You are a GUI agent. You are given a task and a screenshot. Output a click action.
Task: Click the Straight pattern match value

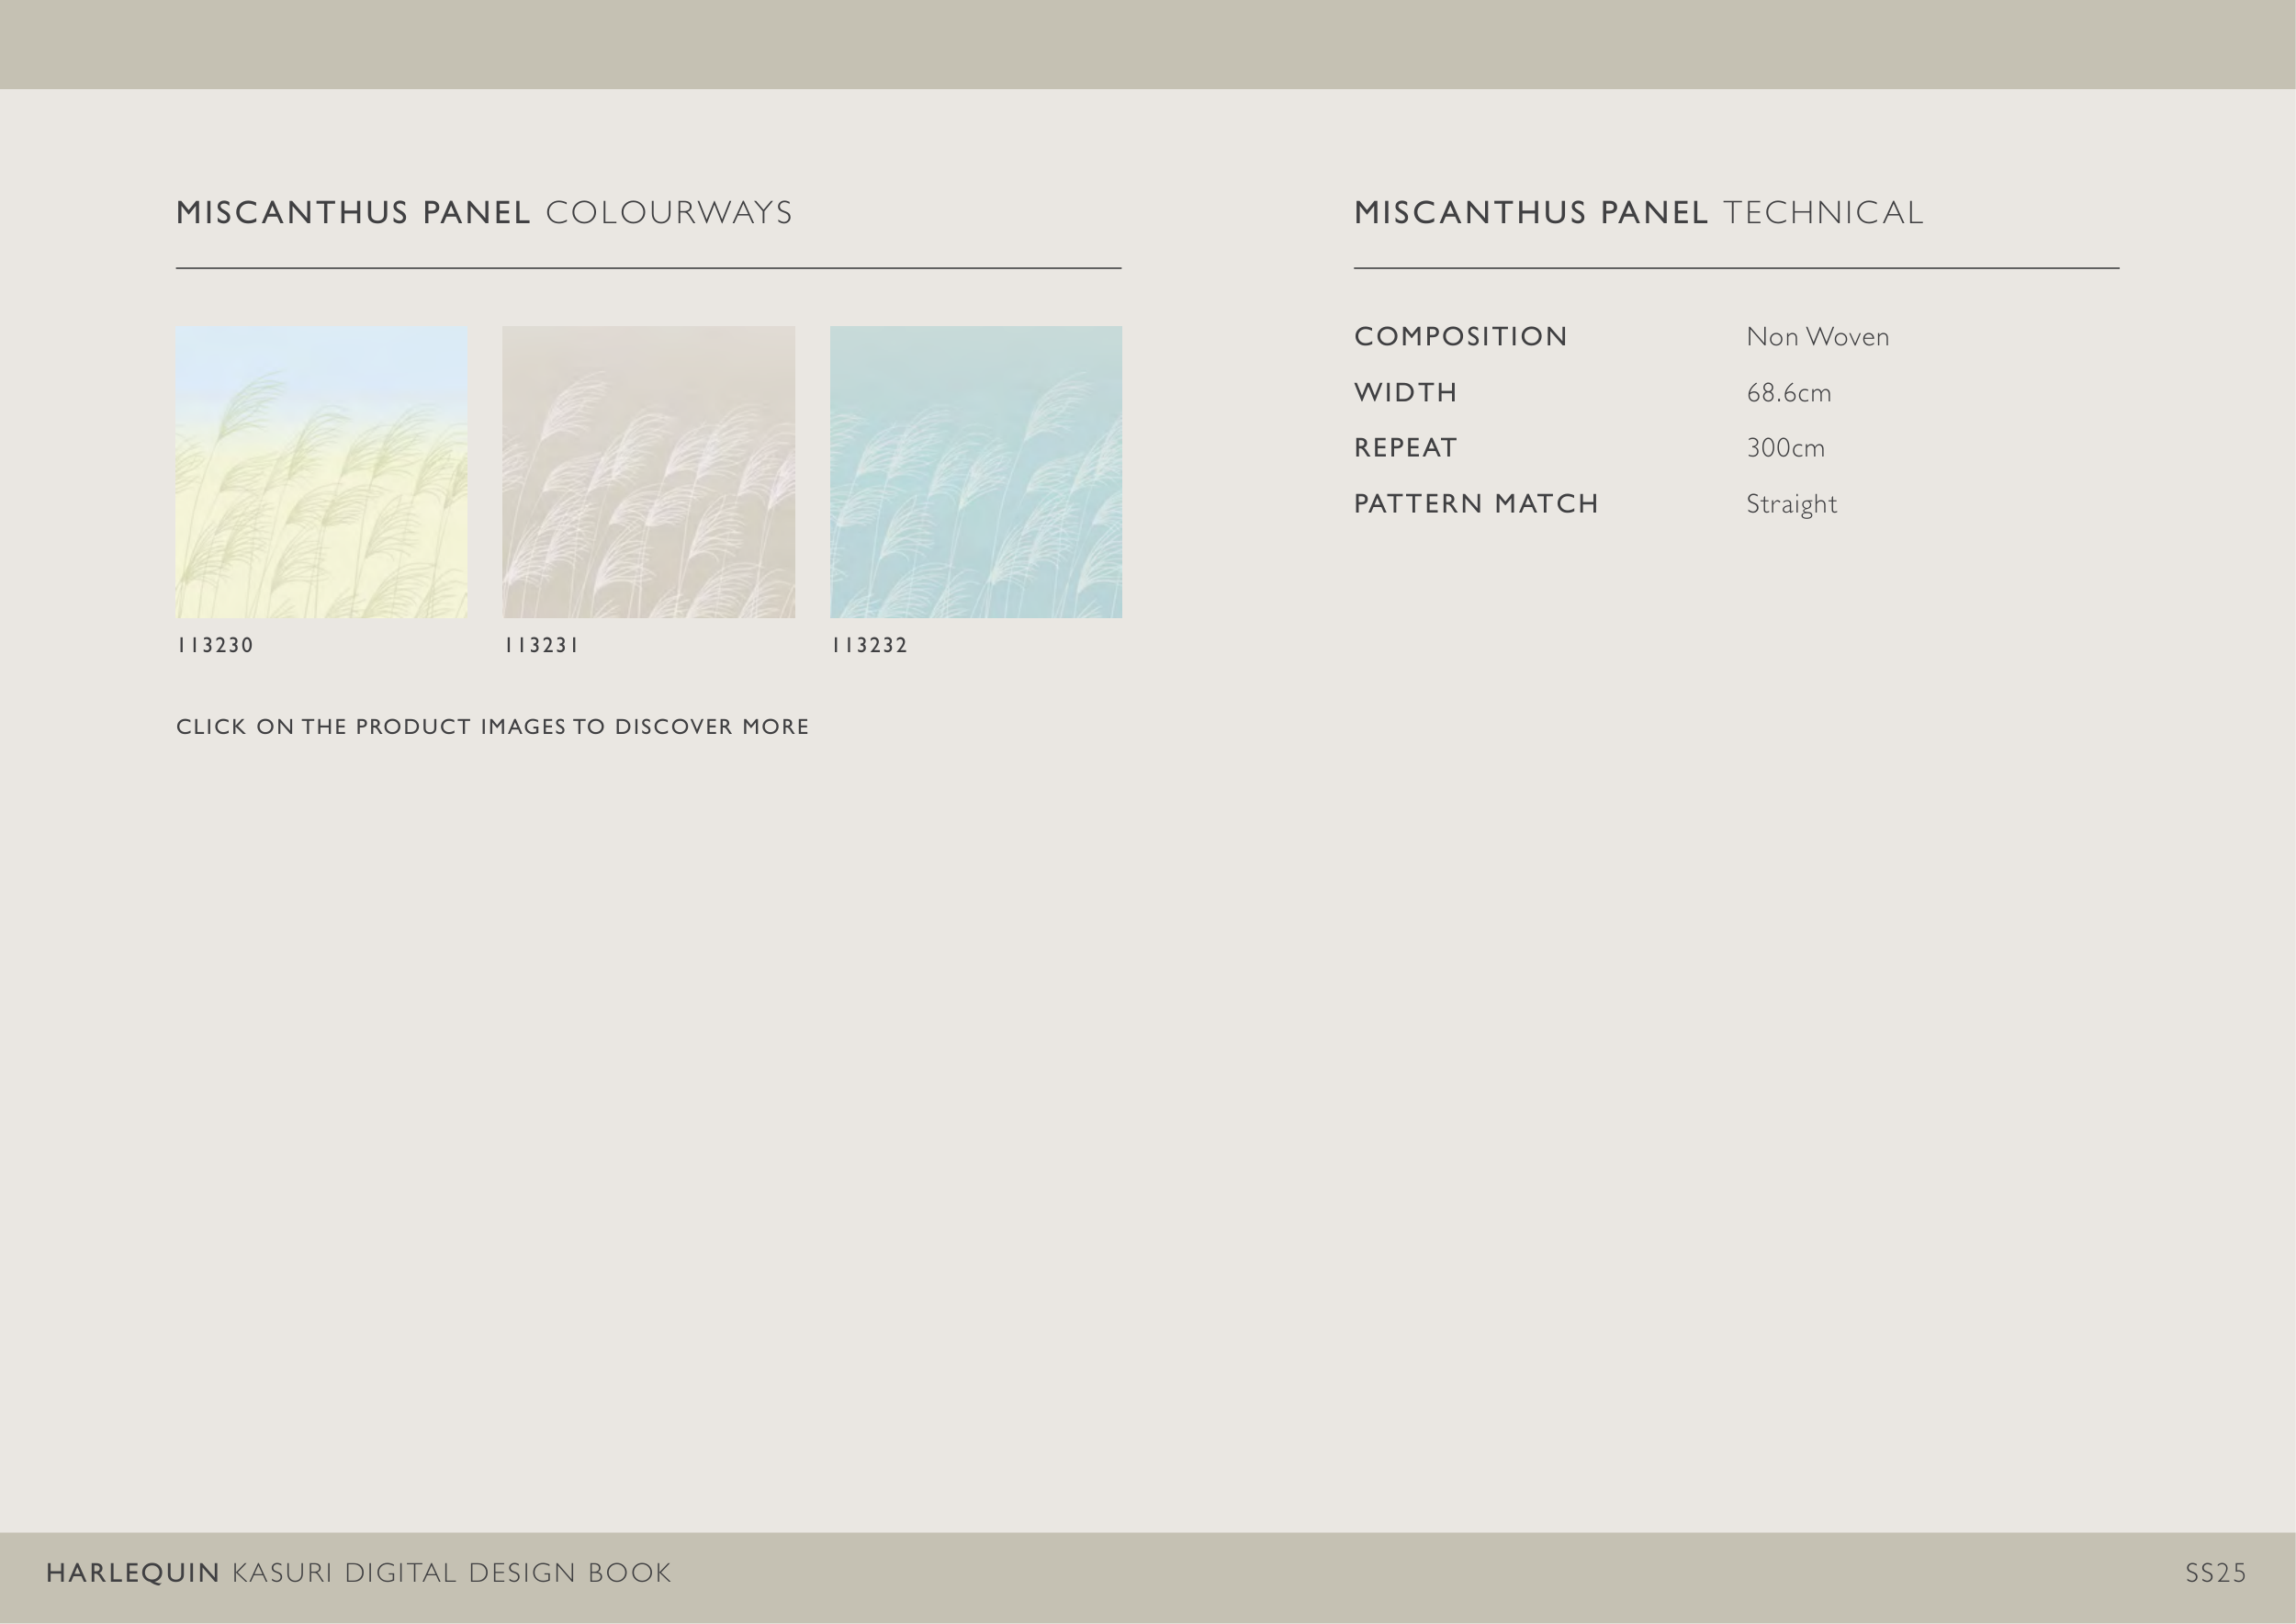coord(1791,504)
